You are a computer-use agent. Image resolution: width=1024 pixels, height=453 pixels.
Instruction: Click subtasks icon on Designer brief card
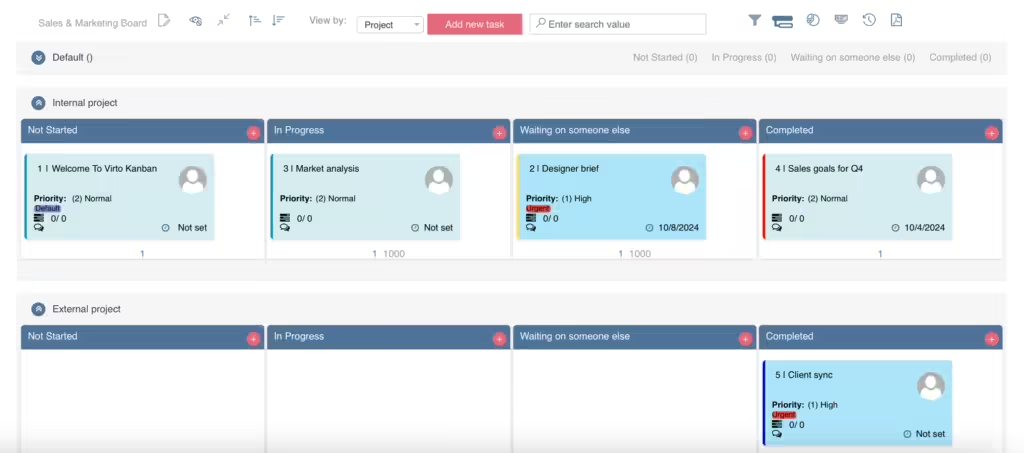(531, 218)
